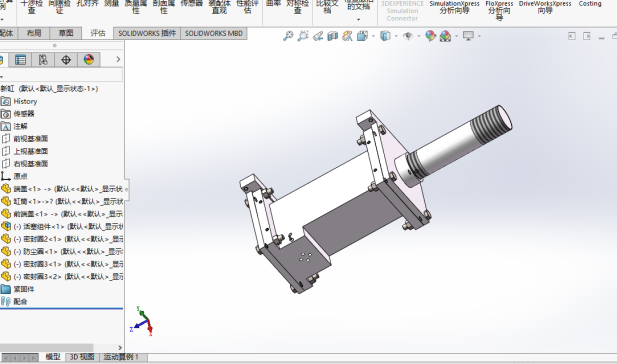Open the 装配体直观 tool
The width and height of the screenshot is (617, 364).
click(x=219, y=7)
